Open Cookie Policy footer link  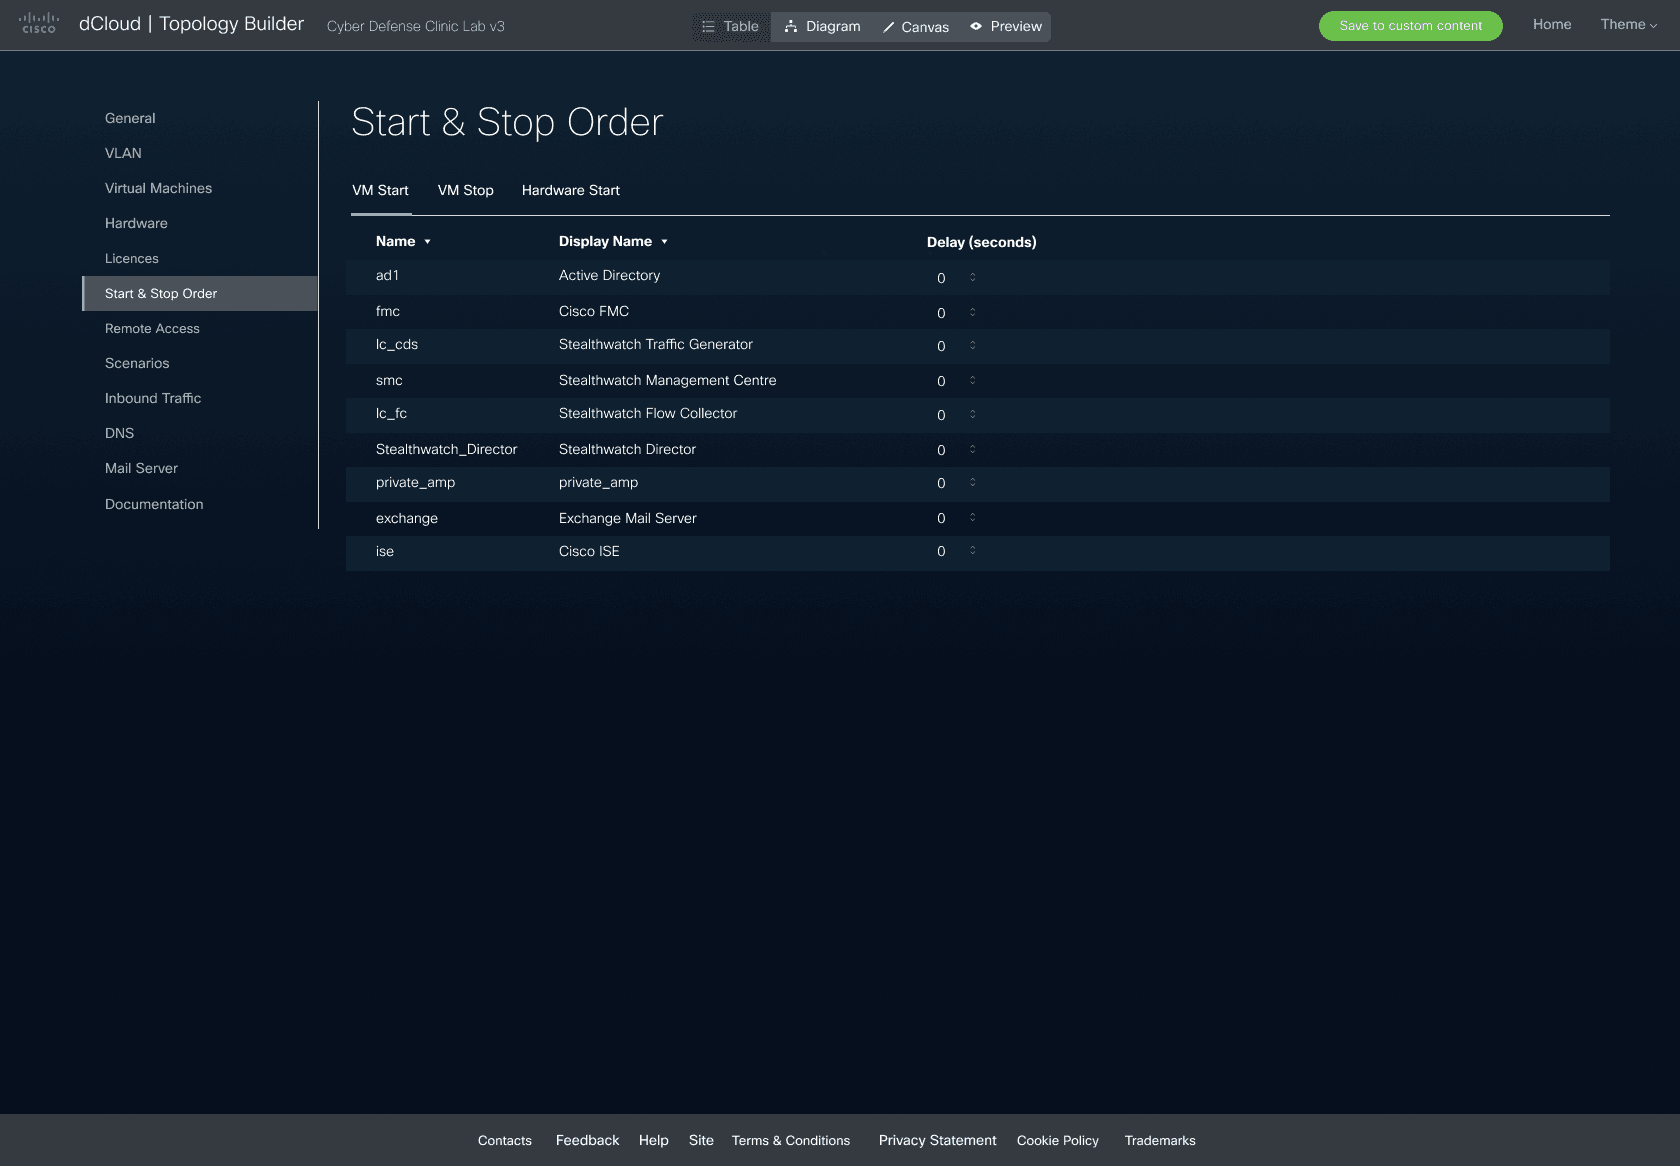tap(1057, 1140)
